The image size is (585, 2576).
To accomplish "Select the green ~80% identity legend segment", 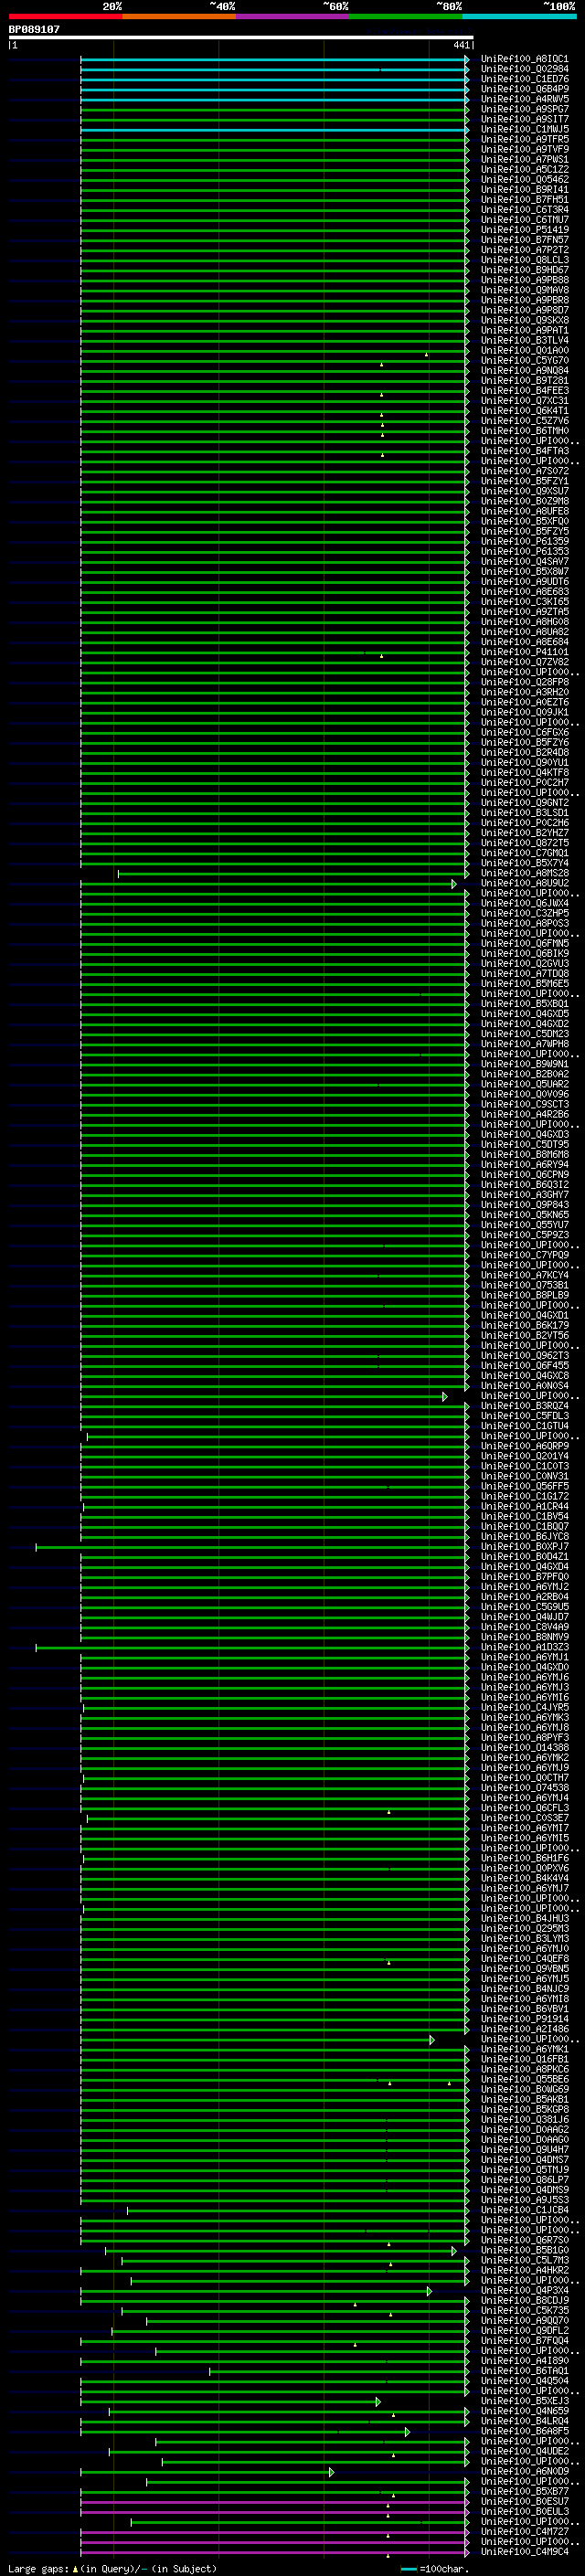I will (406, 16).
